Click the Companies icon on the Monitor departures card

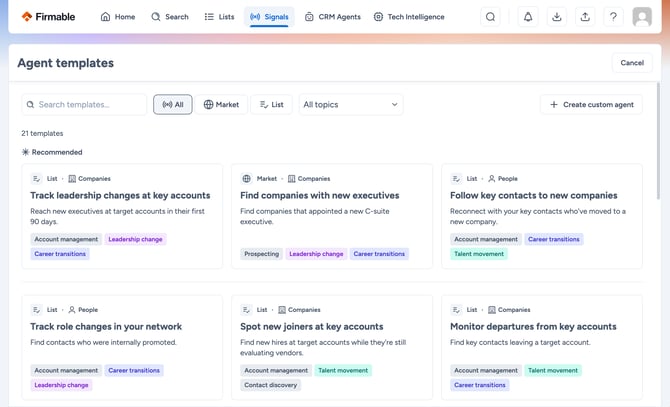point(492,310)
